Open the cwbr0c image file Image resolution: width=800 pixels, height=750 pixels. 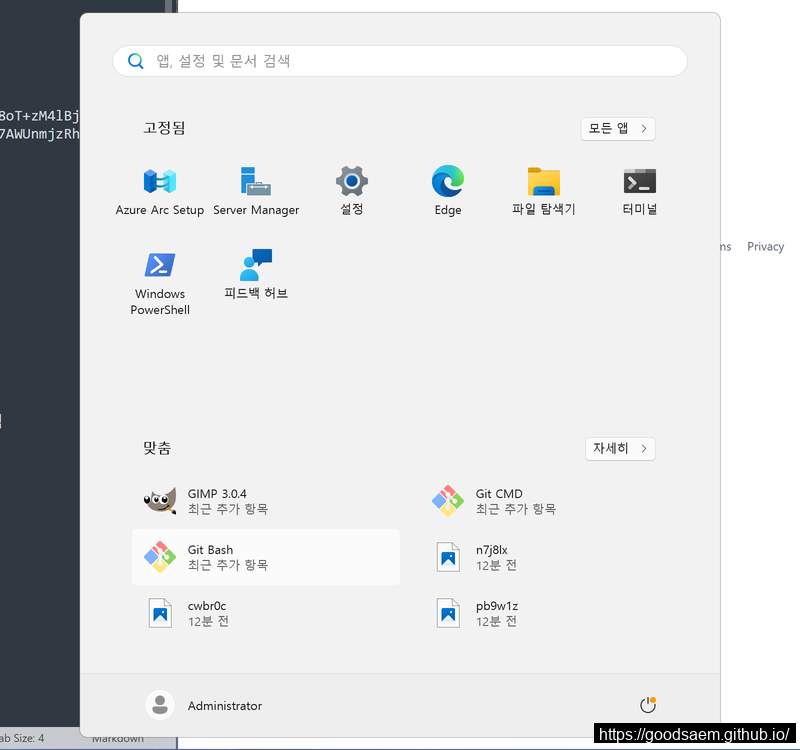click(266, 613)
